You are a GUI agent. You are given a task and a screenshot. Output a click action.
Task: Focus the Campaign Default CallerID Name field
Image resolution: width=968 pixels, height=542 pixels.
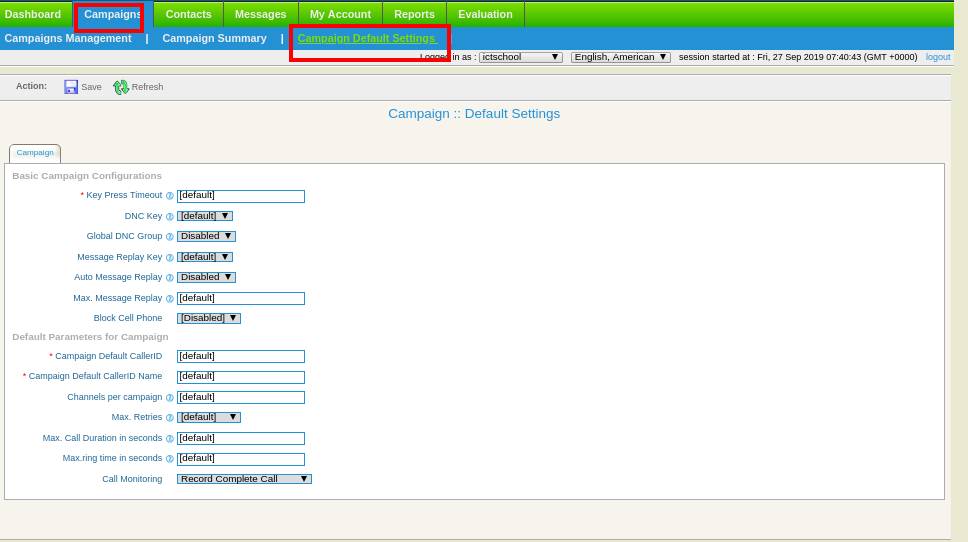coord(241,377)
